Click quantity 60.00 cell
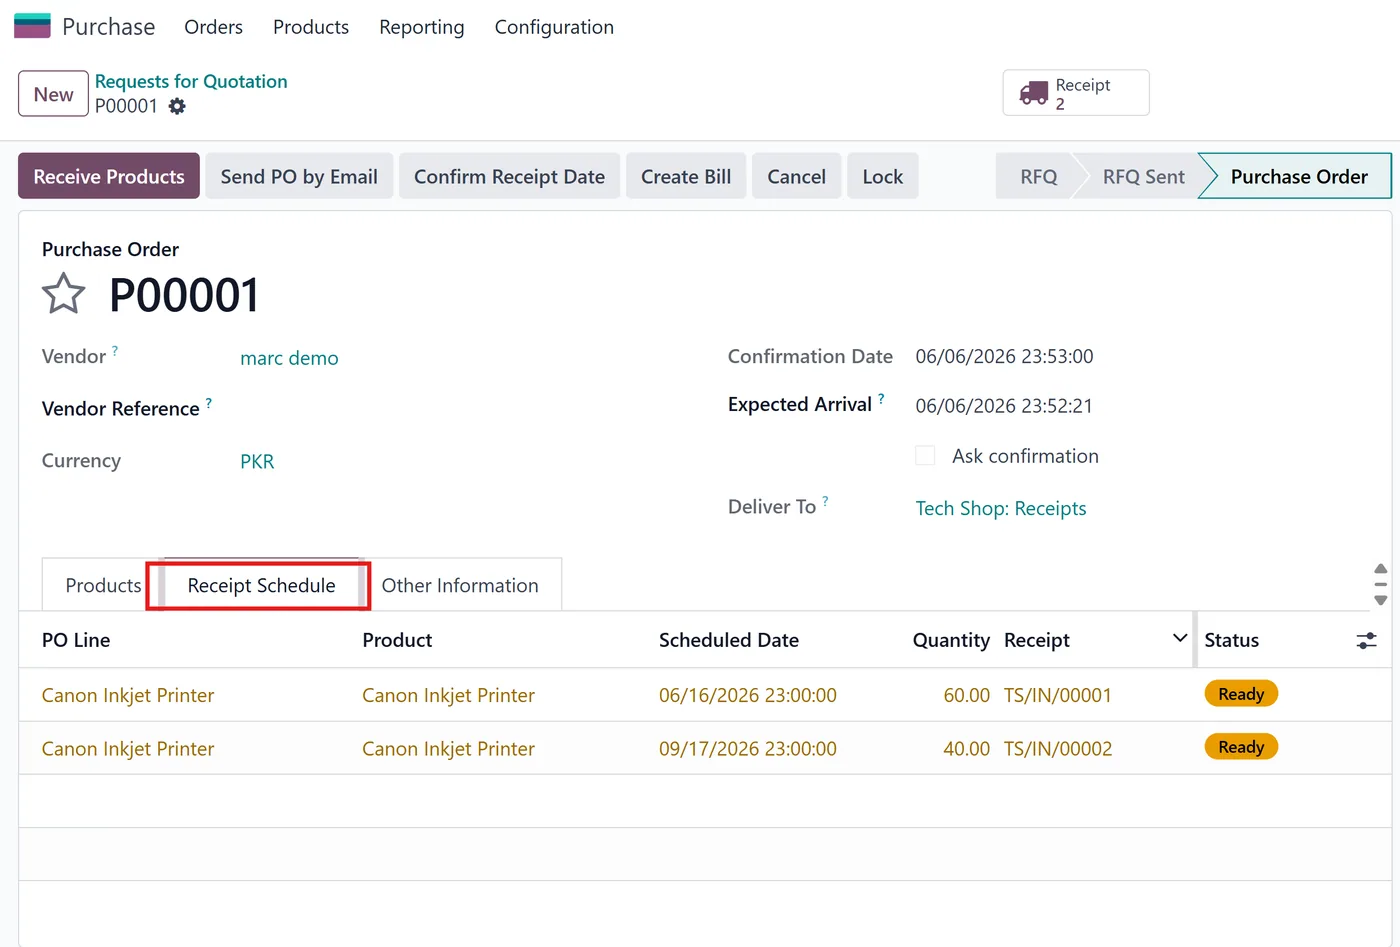Image resolution: width=1400 pixels, height=947 pixels. click(x=966, y=695)
